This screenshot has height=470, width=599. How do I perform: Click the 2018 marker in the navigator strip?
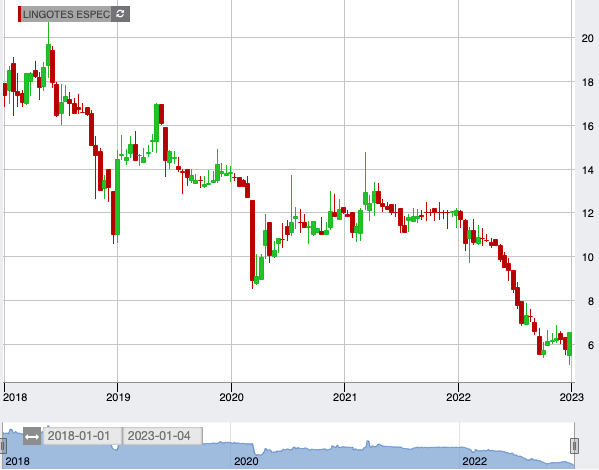point(18,461)
